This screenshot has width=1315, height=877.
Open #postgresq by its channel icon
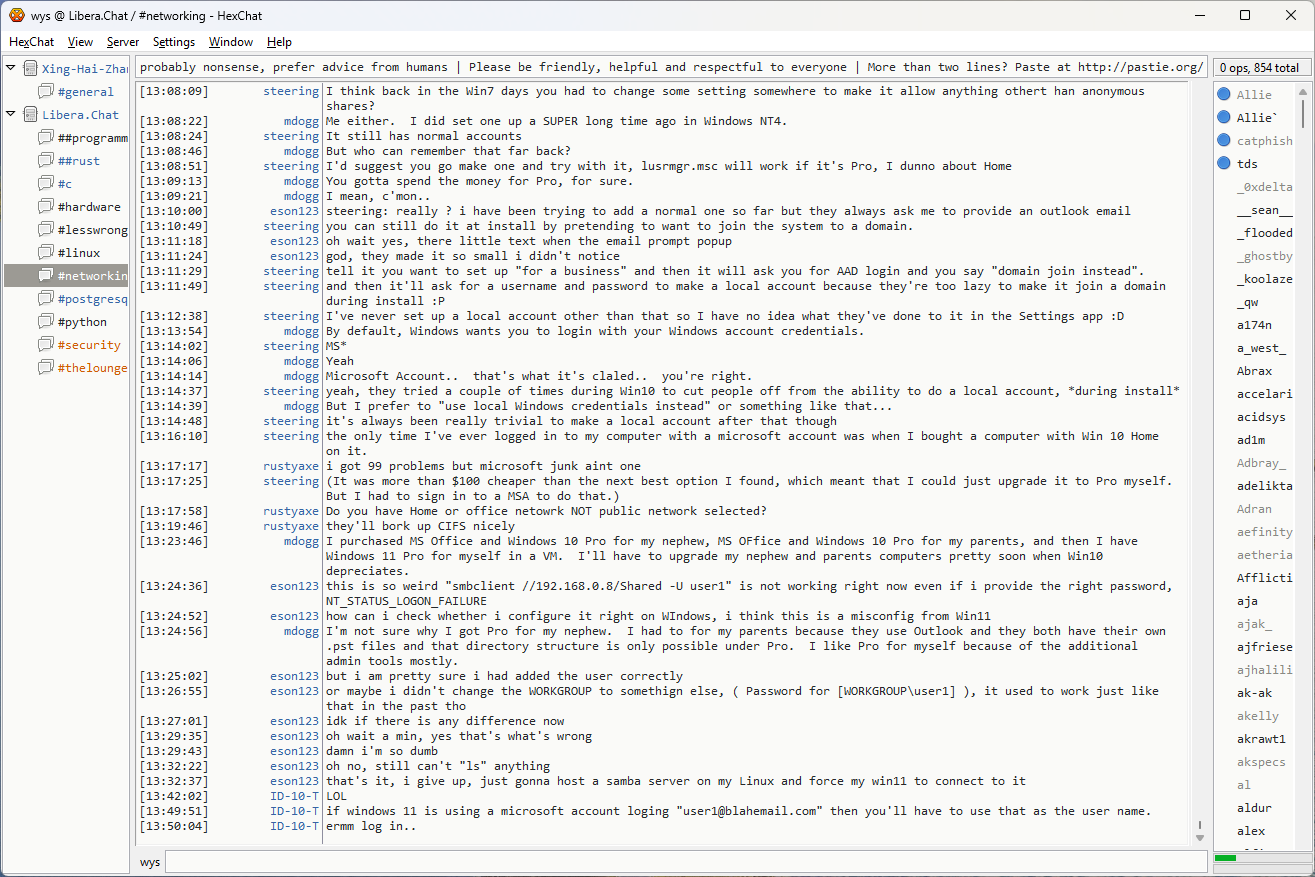[46, 299]
